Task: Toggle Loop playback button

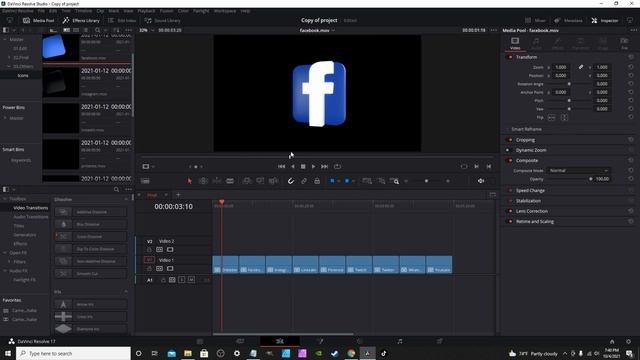Action: click(x=337, y=167)
